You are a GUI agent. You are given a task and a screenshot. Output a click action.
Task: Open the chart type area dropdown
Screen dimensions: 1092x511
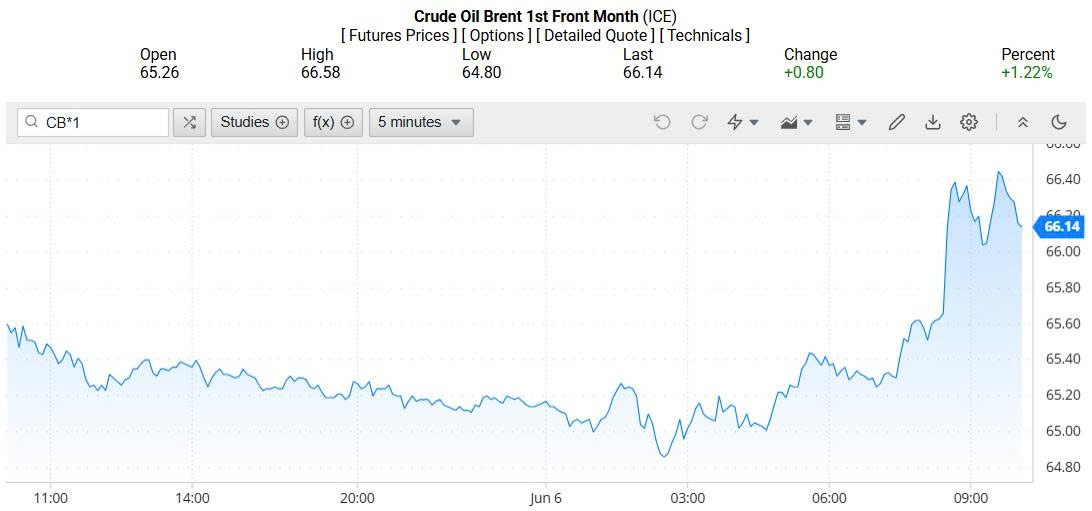(x=797, y=122)
